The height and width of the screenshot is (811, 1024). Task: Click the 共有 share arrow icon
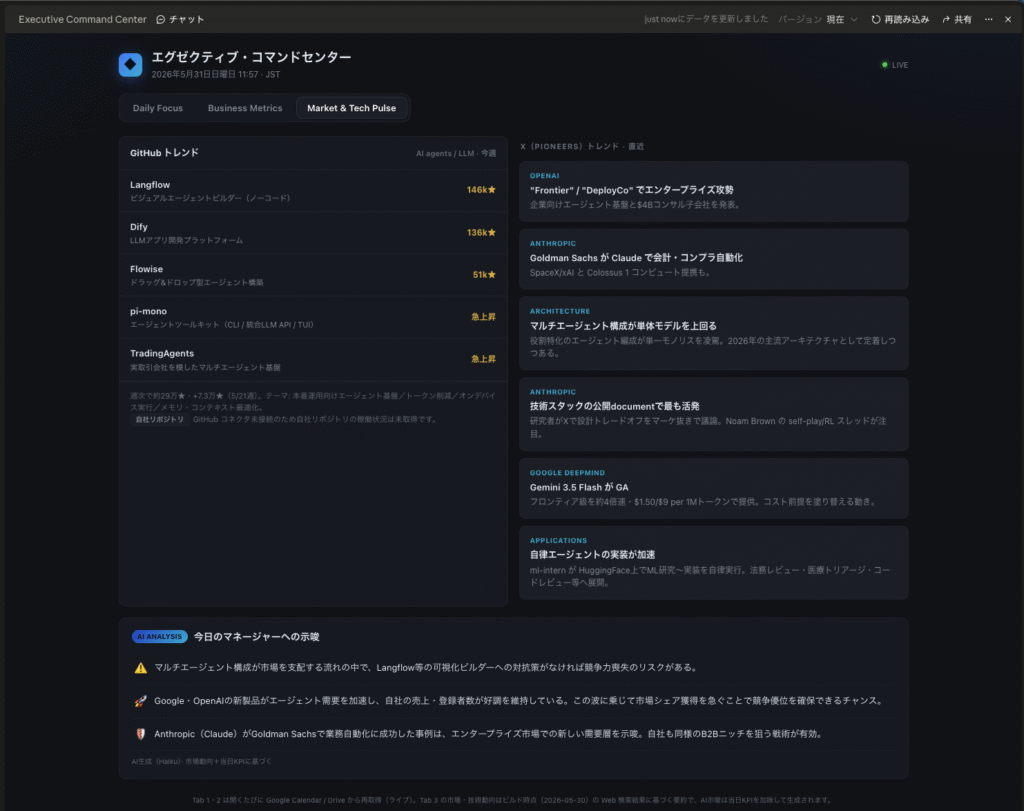(946, 20)
